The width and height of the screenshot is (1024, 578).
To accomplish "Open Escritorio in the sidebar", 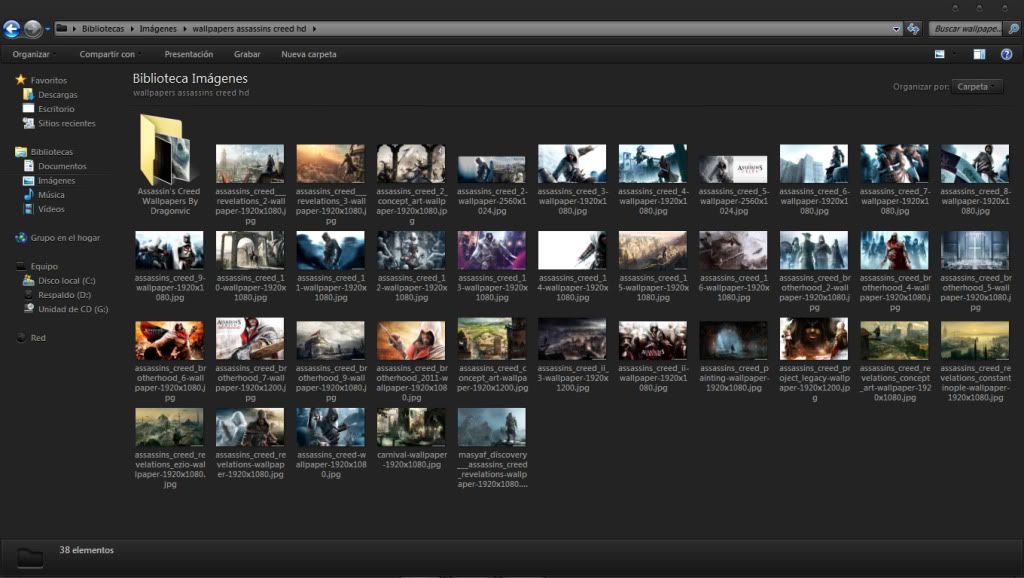I will [56, 109].
